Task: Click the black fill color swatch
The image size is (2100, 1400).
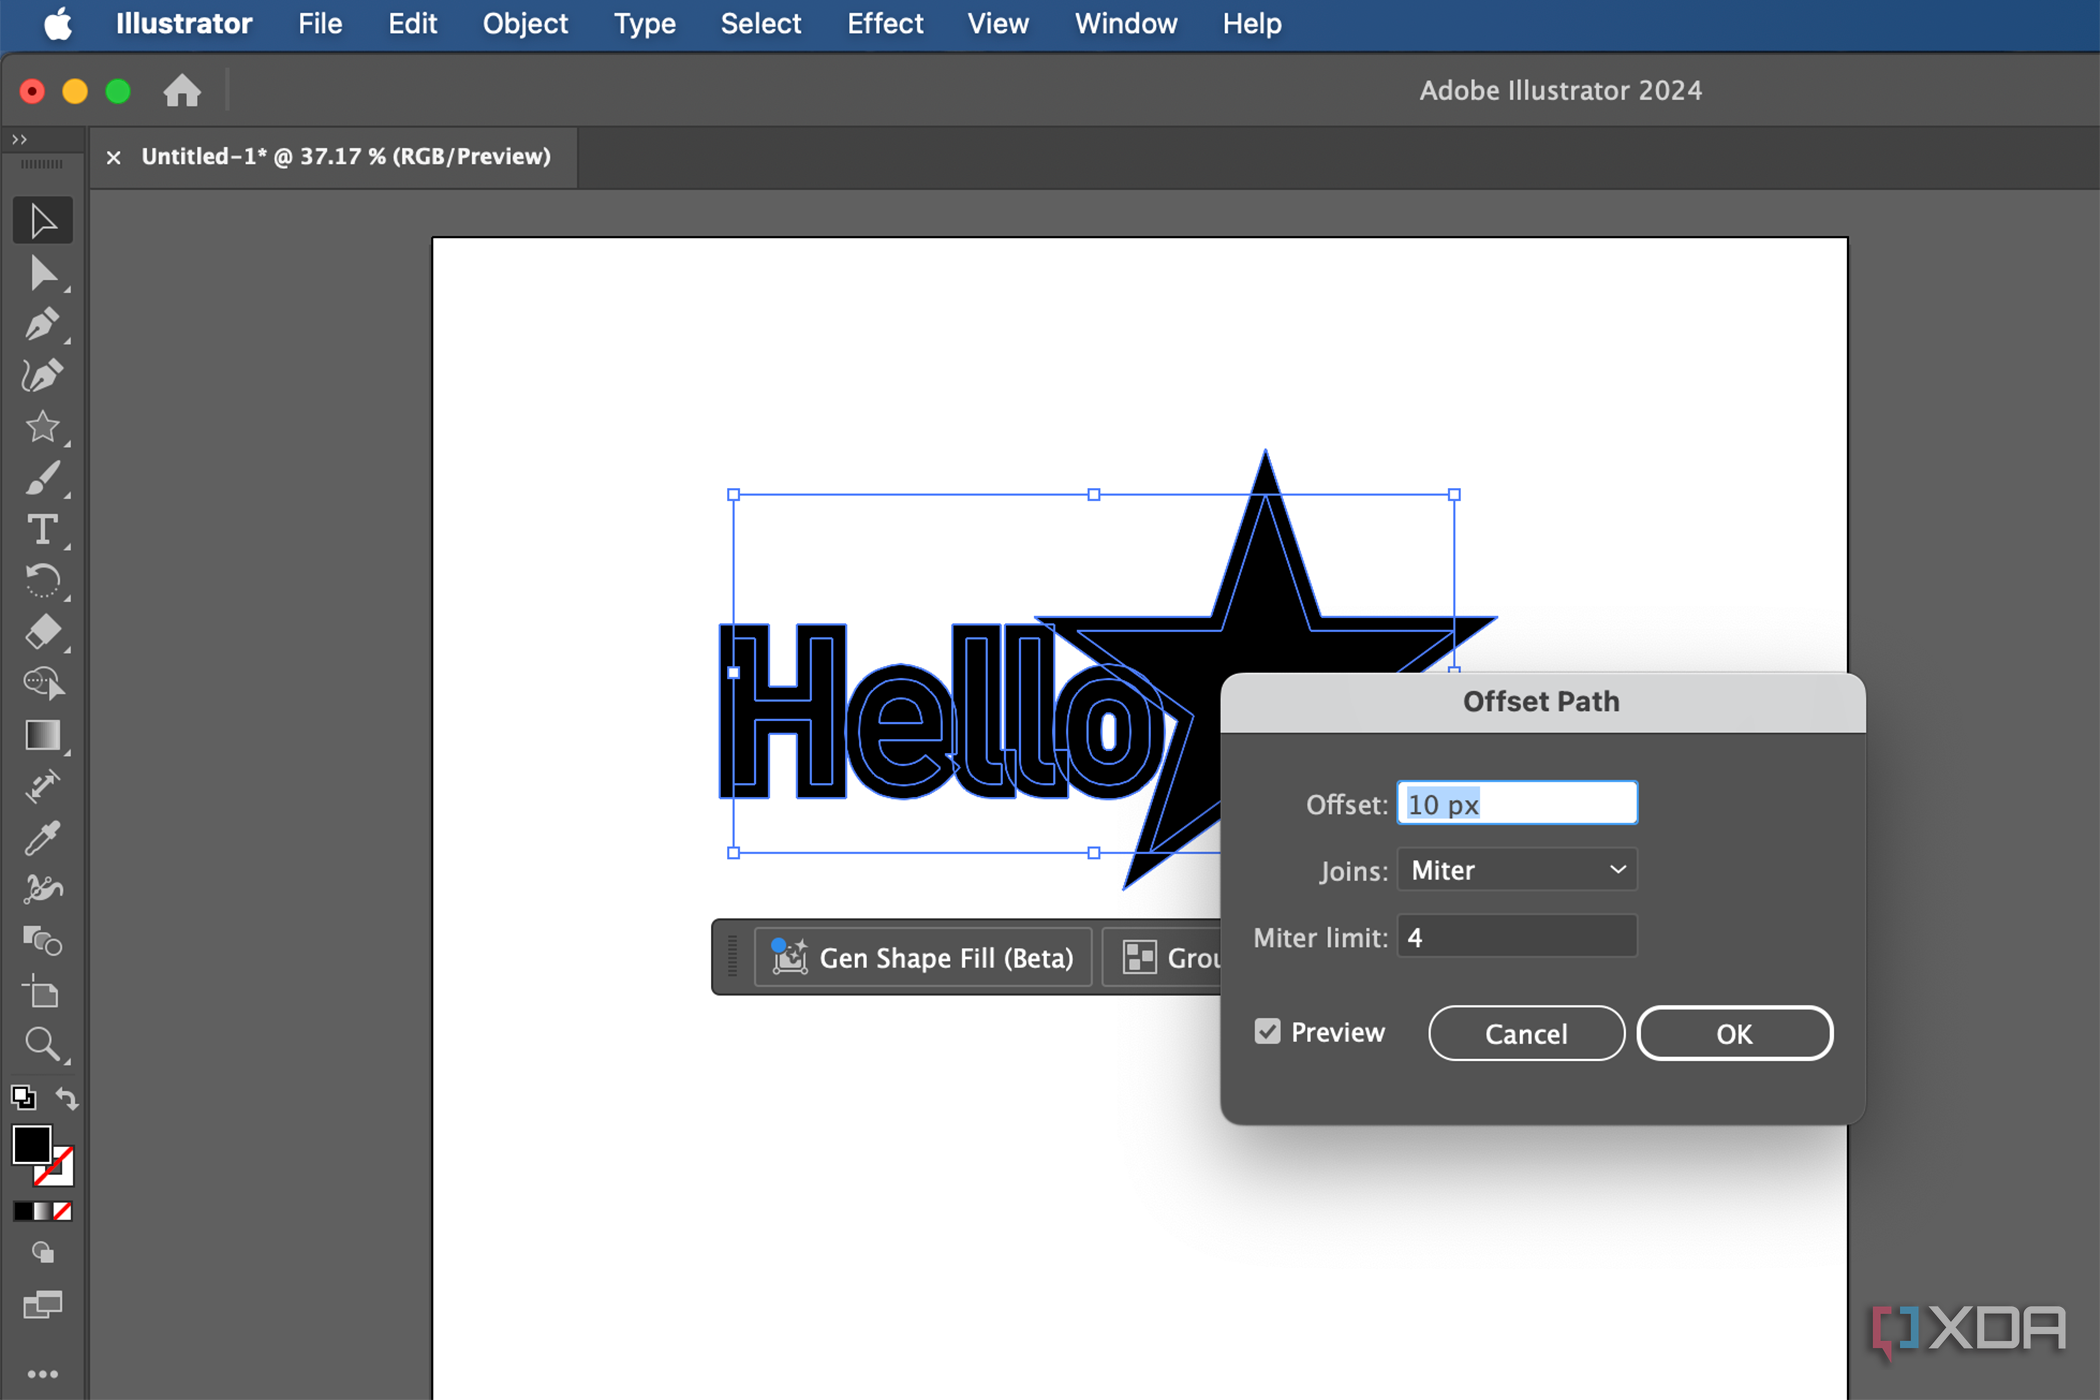Action: click(33, 1144)
